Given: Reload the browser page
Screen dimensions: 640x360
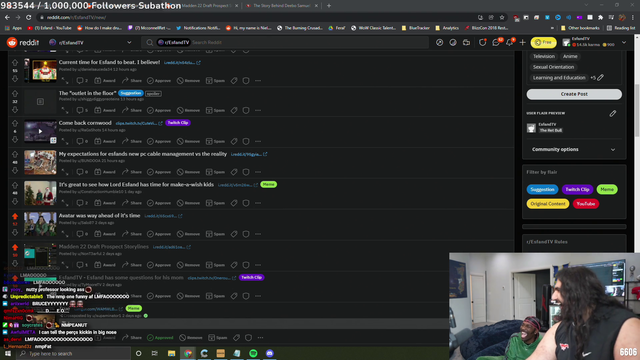Looking at the screenshot, I should [x=28, y=17].
